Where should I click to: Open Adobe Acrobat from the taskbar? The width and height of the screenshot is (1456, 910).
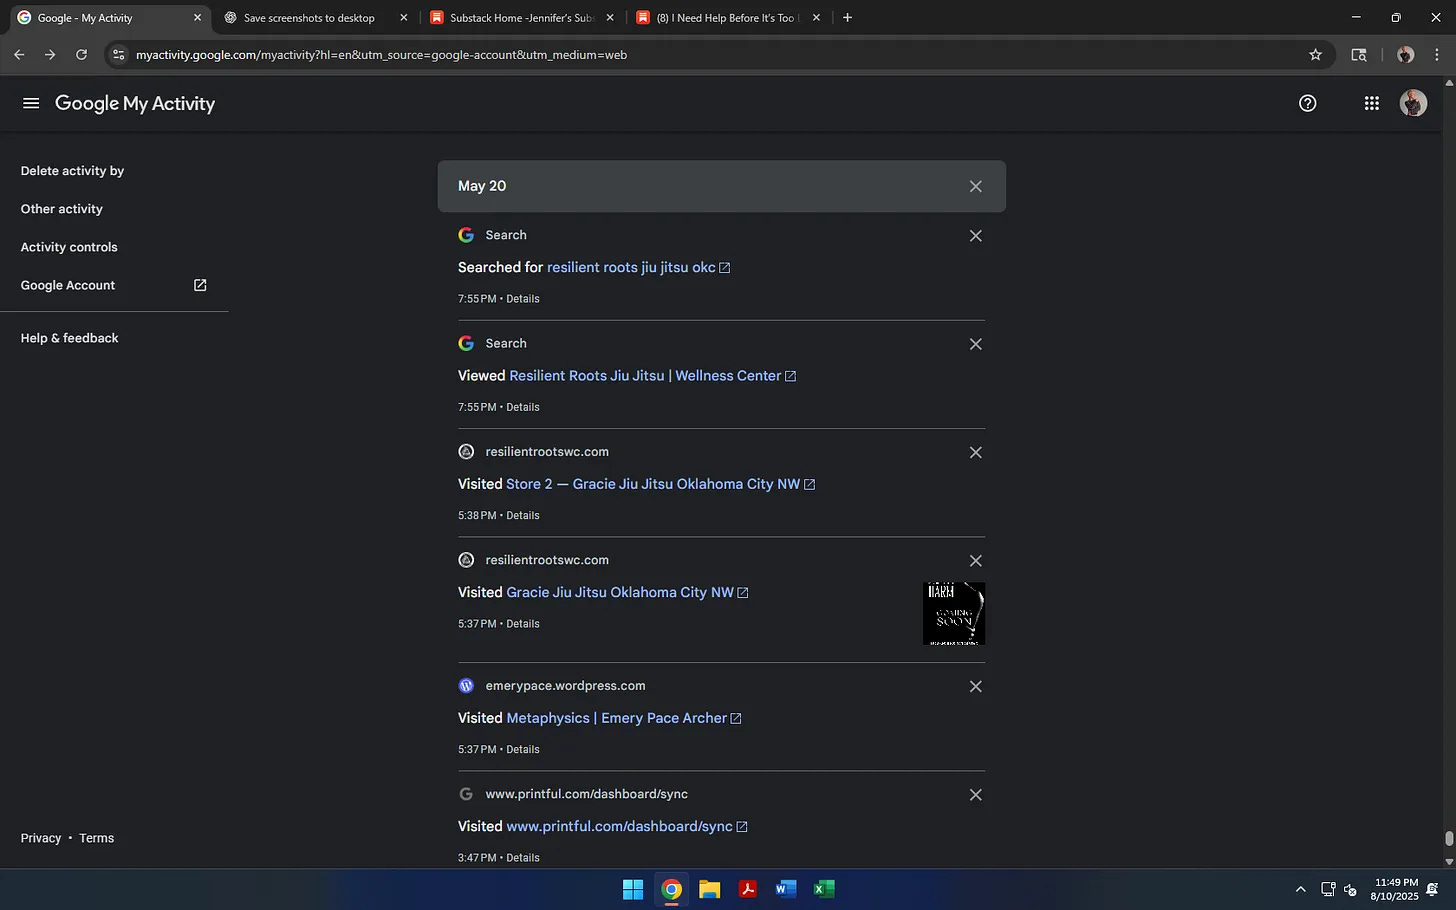pyautogui.click(x=748, y=889)
